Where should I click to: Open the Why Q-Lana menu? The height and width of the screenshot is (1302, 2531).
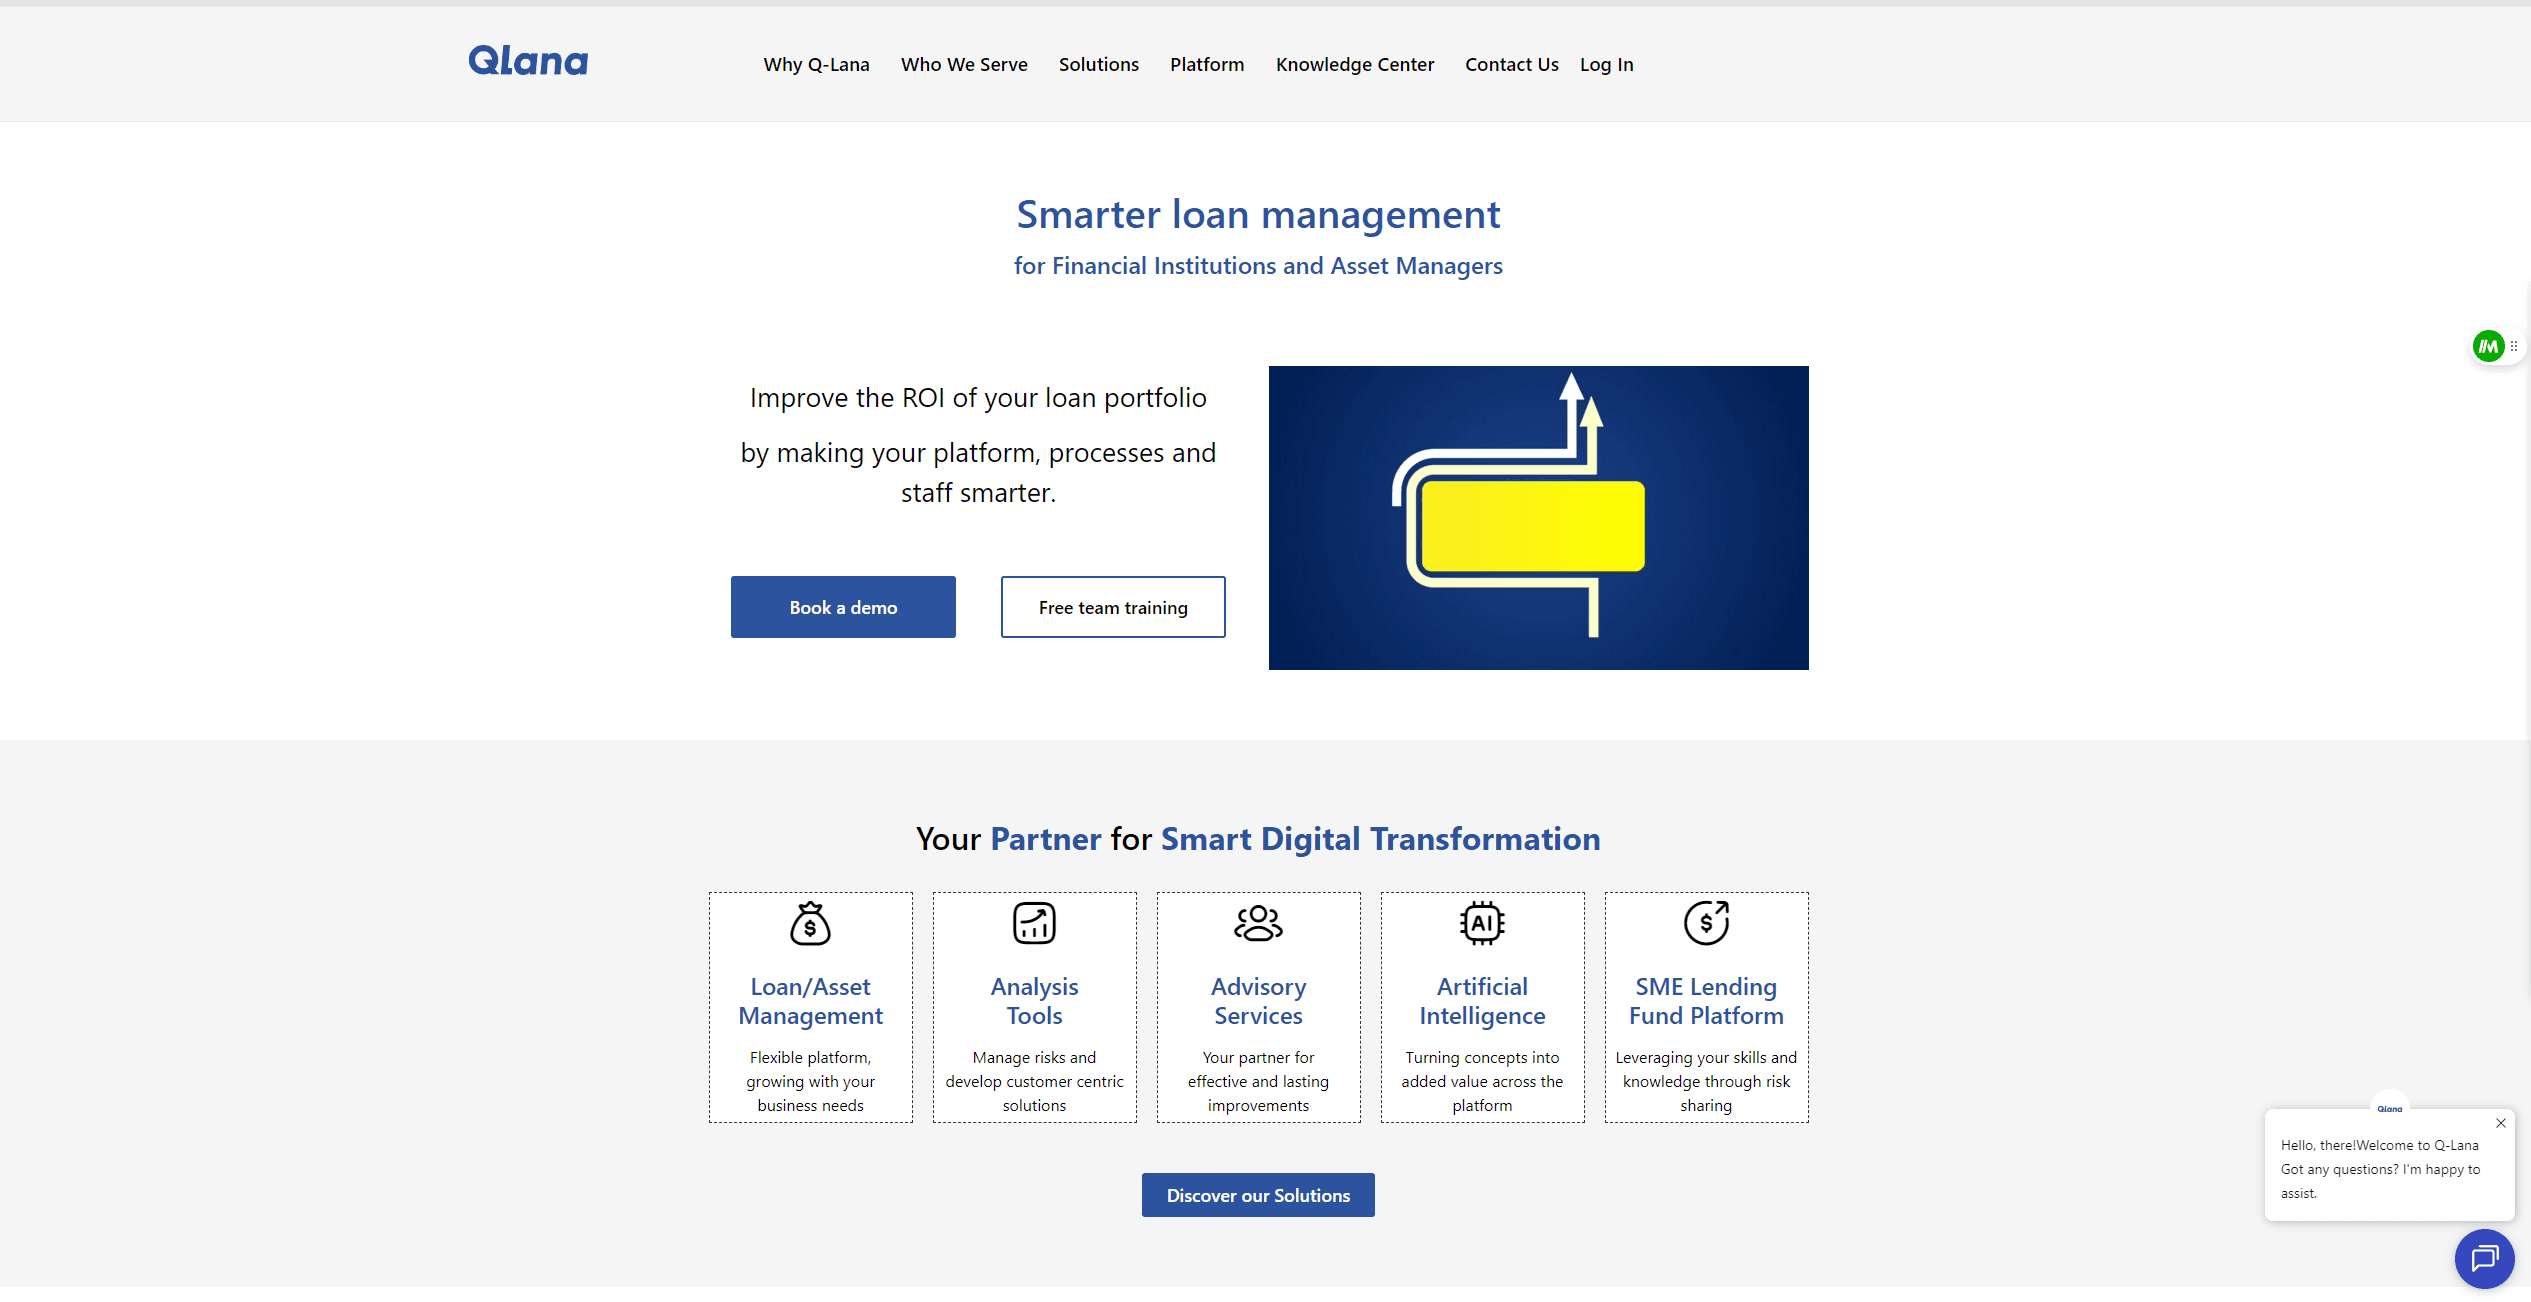tap(816, 65)
